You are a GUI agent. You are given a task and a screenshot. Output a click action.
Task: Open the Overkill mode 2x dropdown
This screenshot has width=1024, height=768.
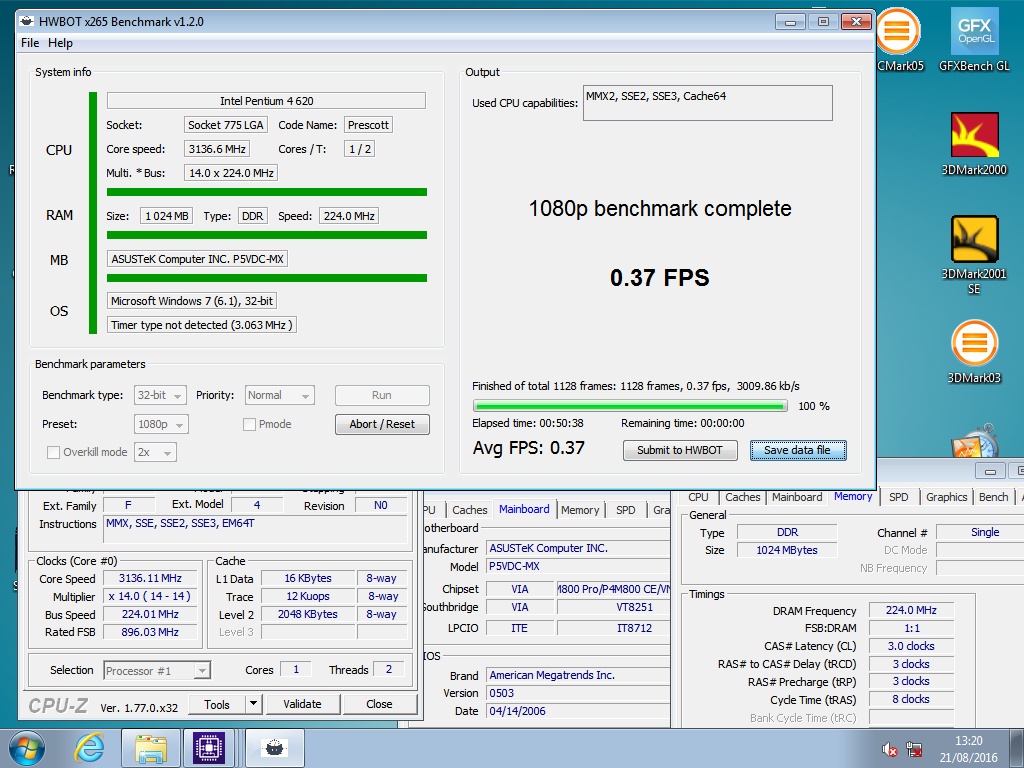tap(155, 452)
